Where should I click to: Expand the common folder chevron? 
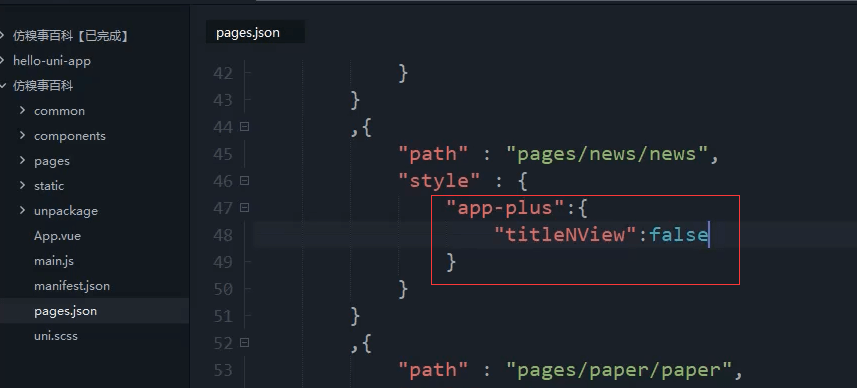pyautogui.click(x=22, y=110)
